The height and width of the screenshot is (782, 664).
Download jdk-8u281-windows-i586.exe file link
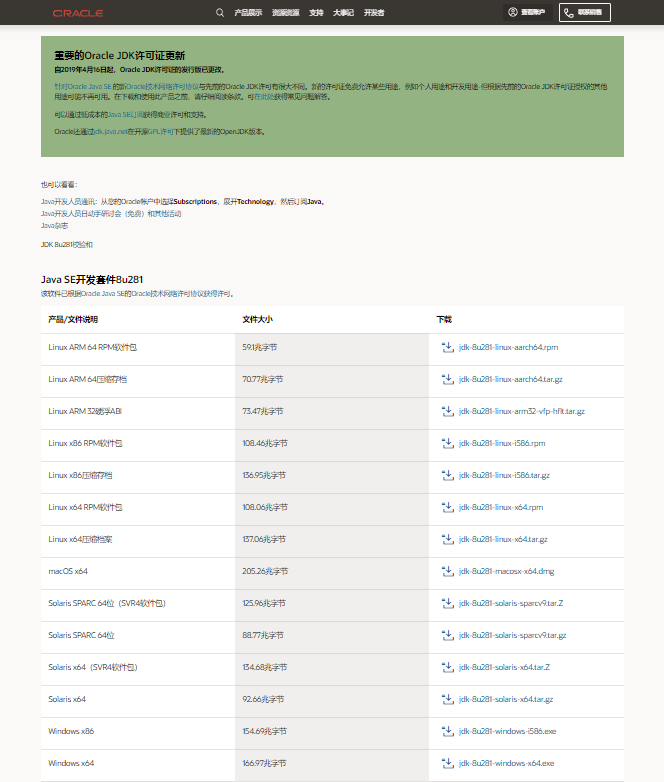(507, 731)
